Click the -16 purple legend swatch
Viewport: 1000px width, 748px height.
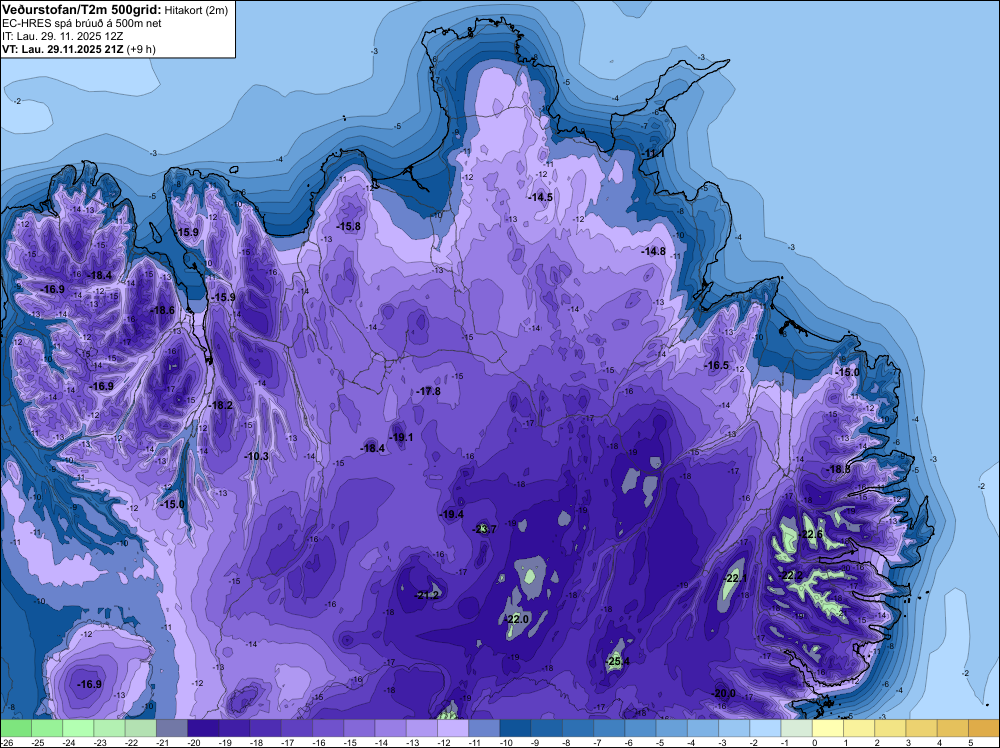[328, 728]
